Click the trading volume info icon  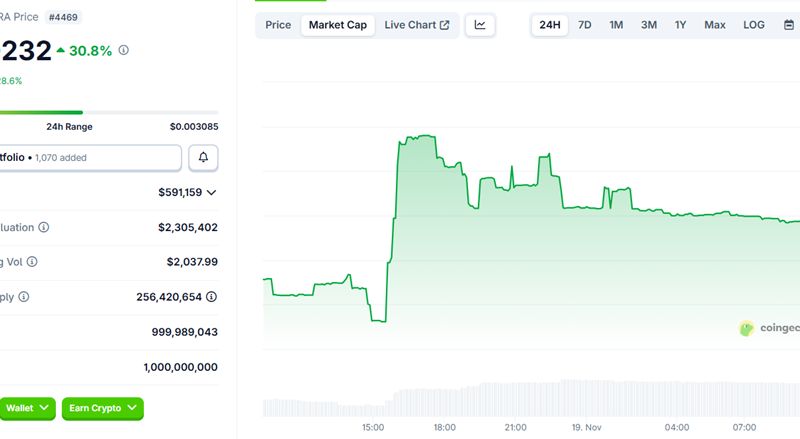click(32, 262)
